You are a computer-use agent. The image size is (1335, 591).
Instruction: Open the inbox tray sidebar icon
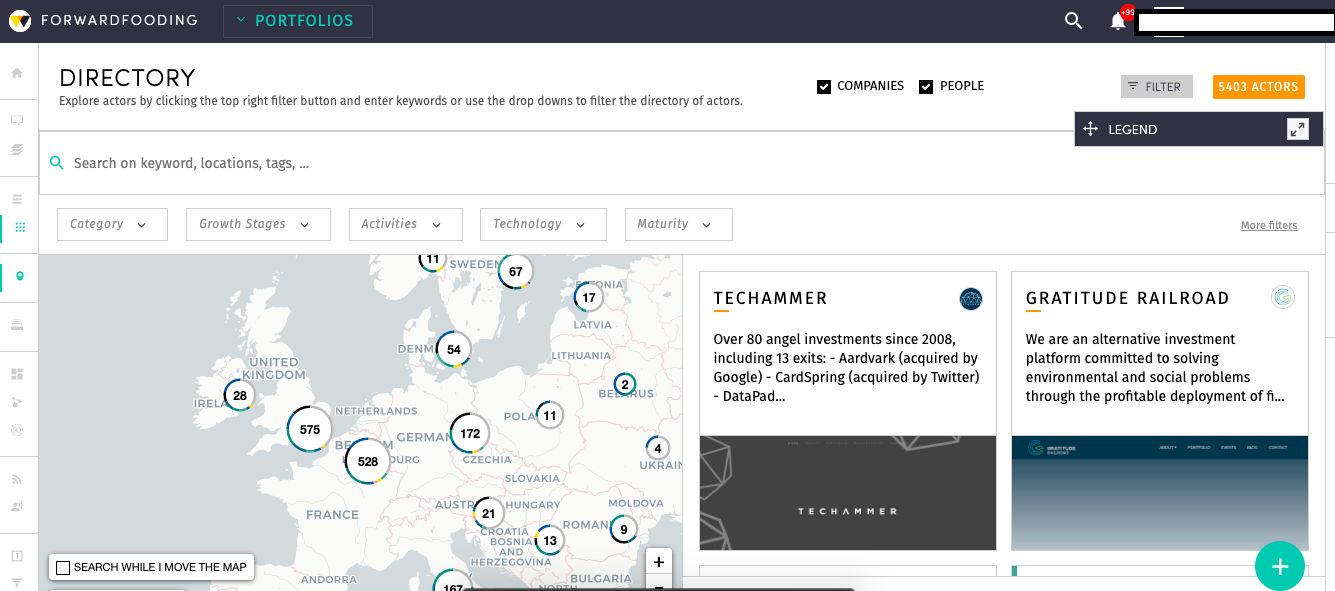(17, 325)
